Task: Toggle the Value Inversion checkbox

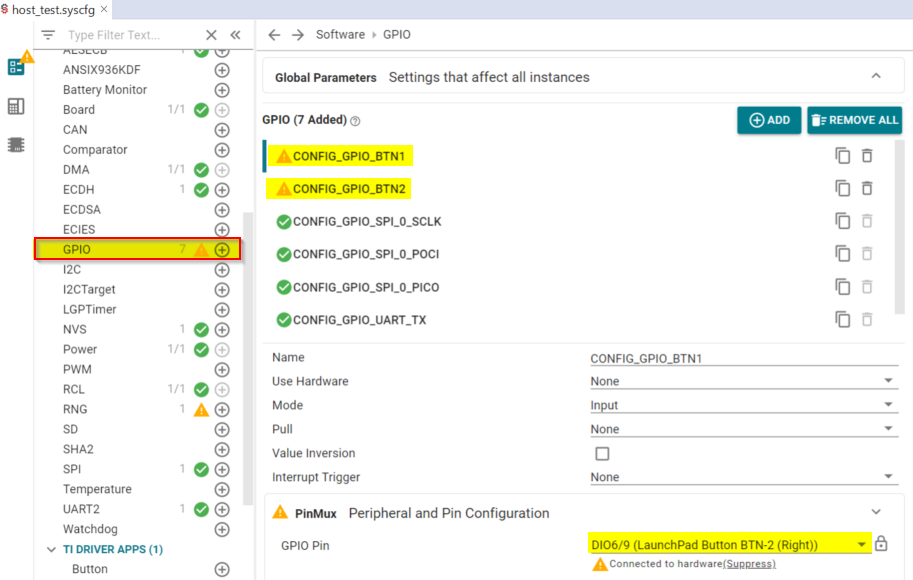Action: pos(602,454)
